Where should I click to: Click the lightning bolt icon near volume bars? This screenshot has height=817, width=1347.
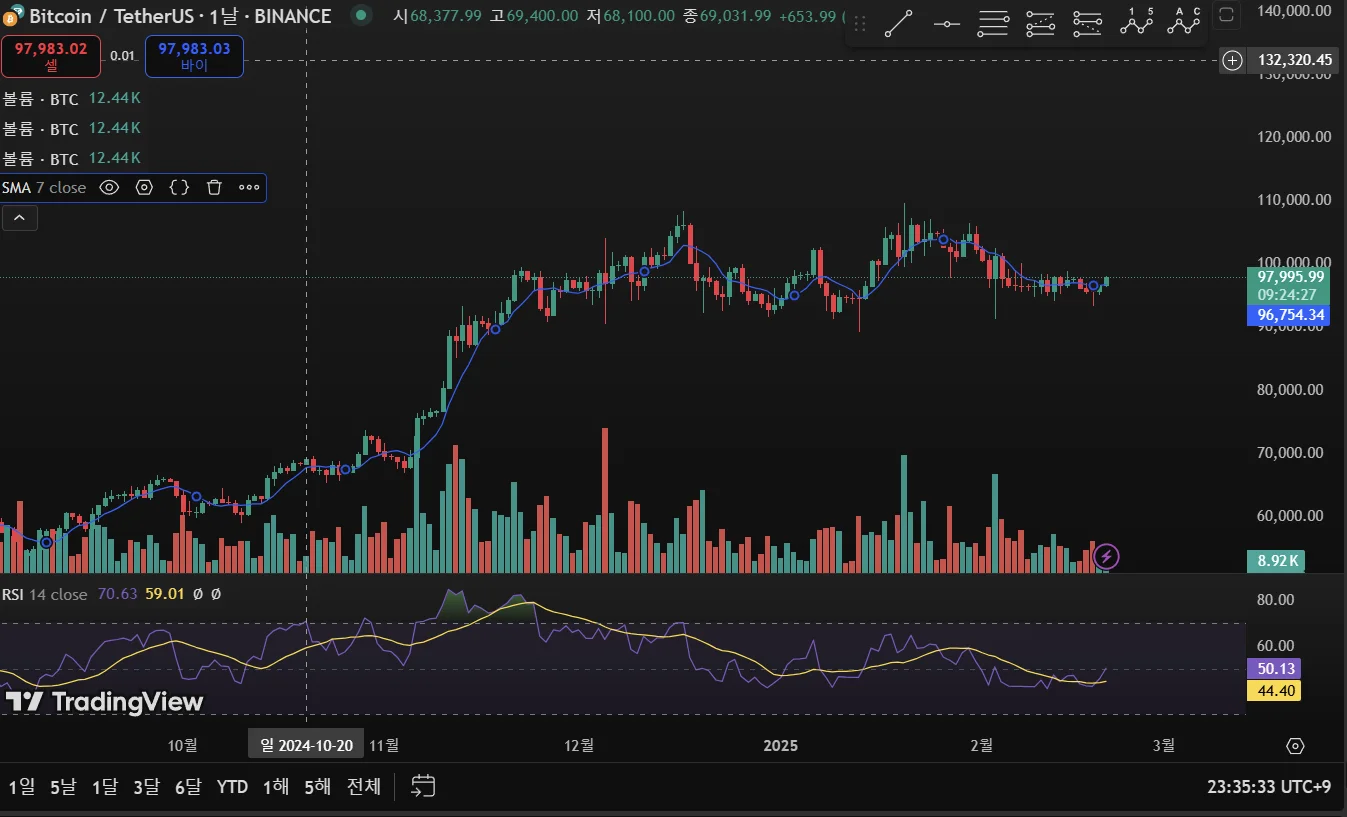(x=1106, y=556)
